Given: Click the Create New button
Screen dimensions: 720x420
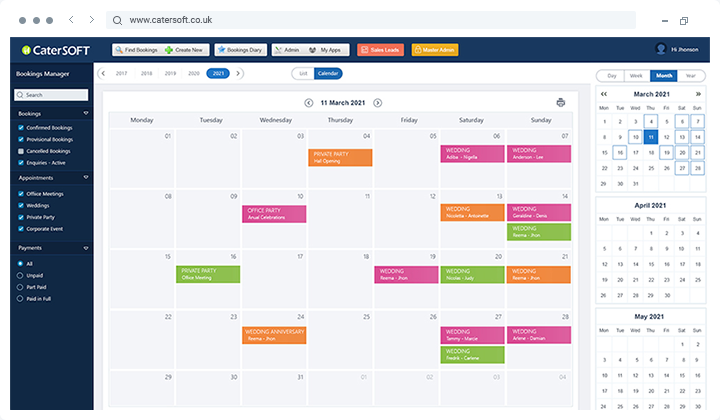Looking at the screenshot, I should click(x=184, y=49).
